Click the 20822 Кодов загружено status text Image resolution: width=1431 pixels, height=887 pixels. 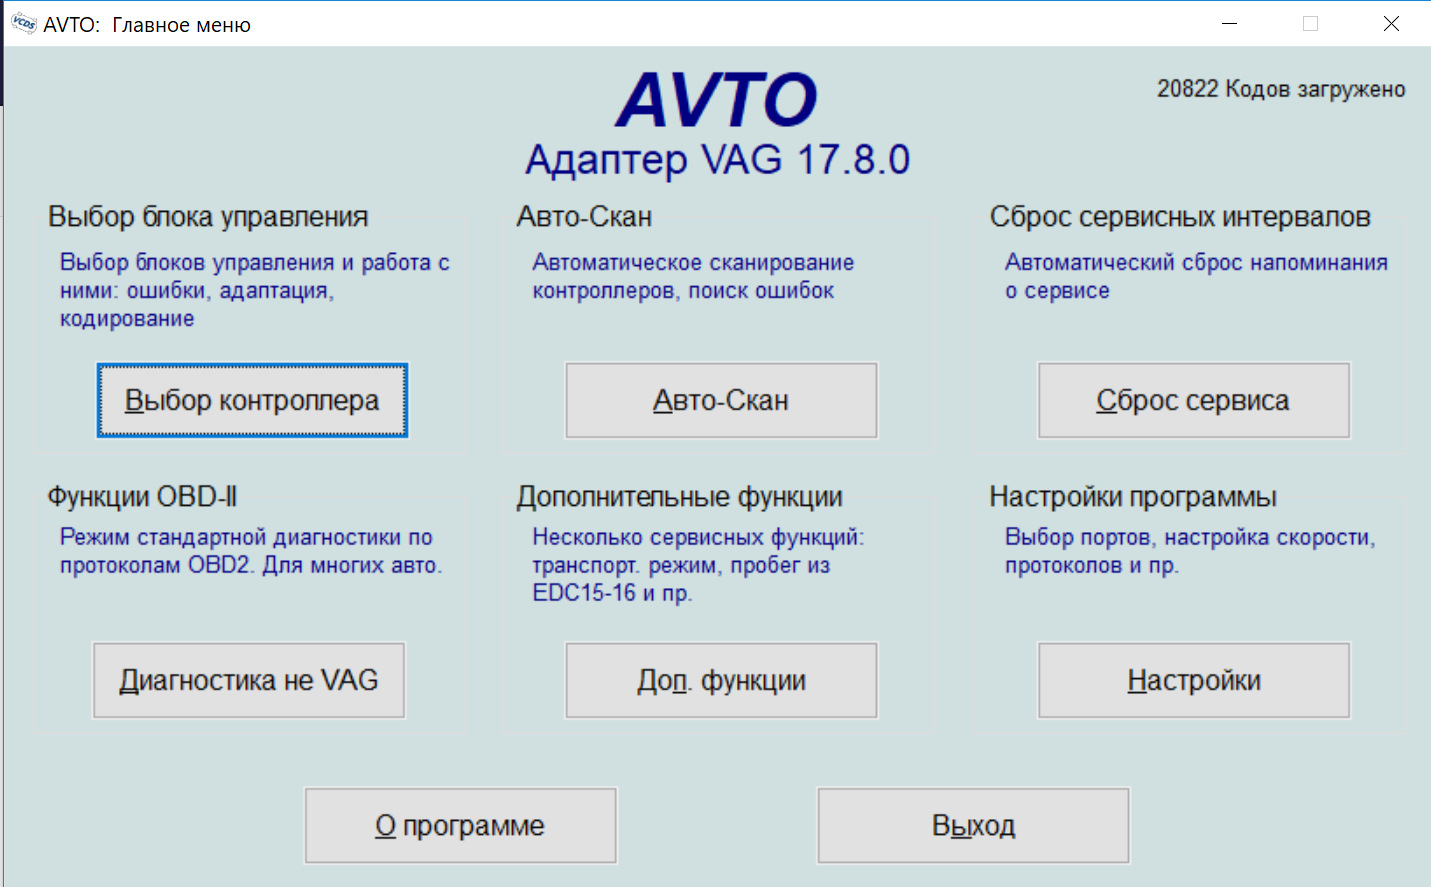pos(1281,89)
